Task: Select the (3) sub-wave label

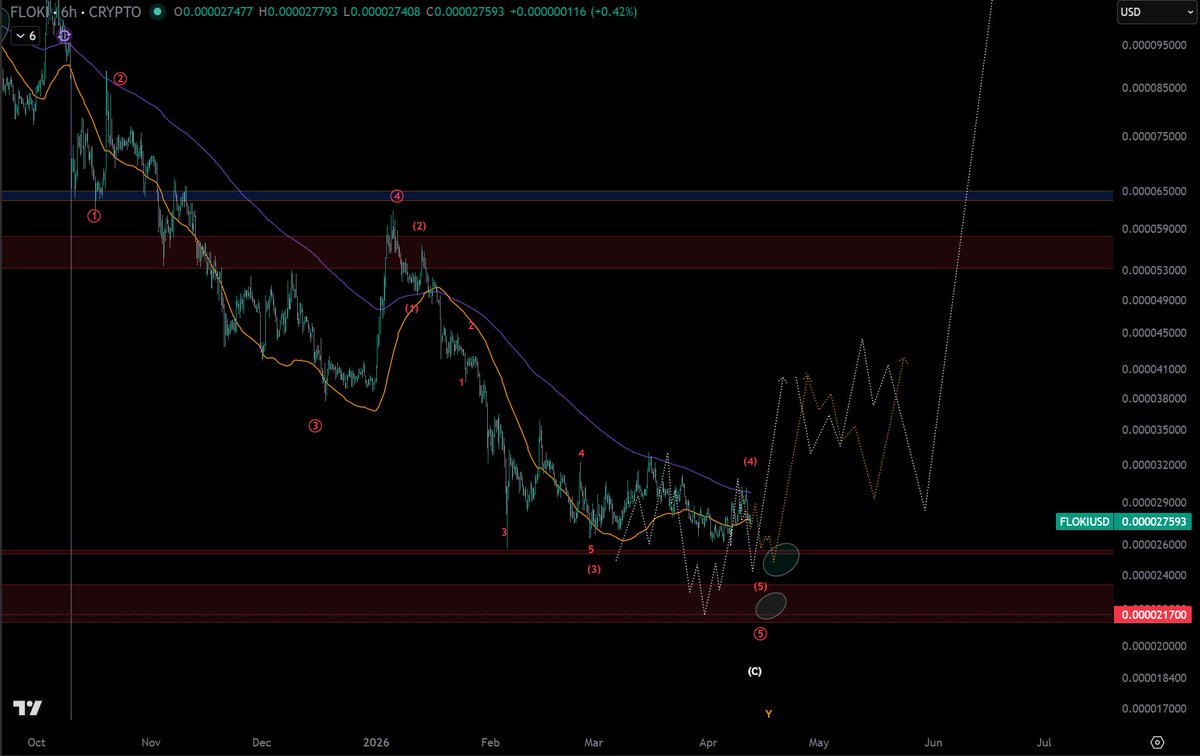Action: (594, 569)
